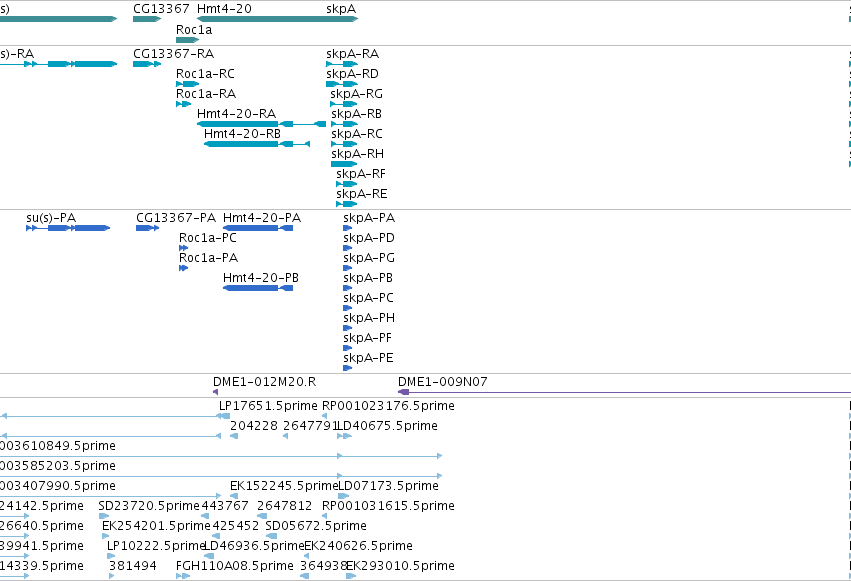The height and width of the screenshot is (581, 851).
Task: Click EST label LP17651.5prime
Action: coord(268,406)
